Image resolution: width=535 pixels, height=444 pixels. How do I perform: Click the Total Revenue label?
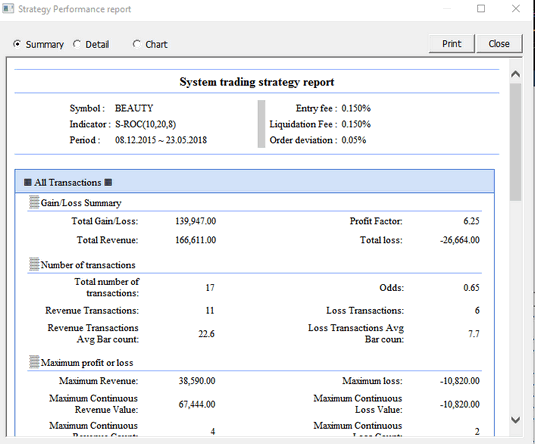[x=107, y=240]
